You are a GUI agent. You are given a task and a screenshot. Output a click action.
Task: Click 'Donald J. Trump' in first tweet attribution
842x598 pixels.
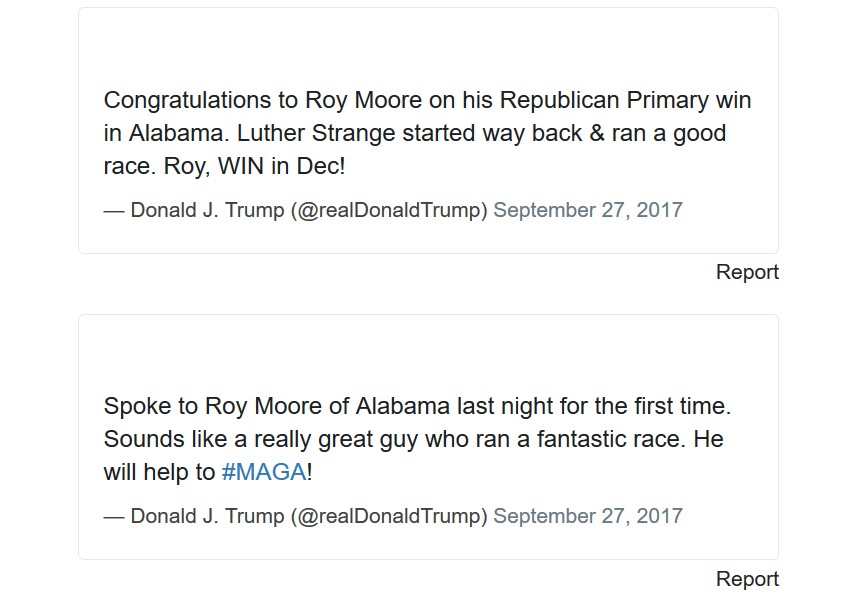coord(207,210)
